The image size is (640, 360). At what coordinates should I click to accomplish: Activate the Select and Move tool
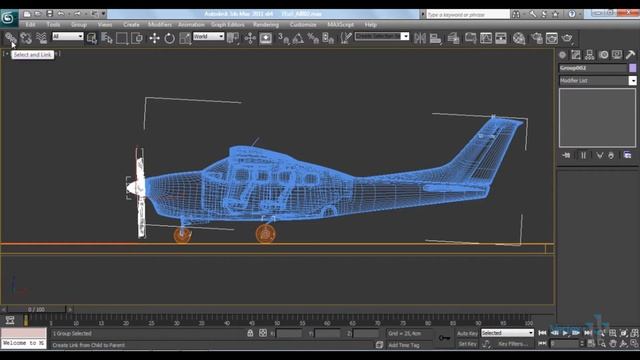coord(154,38)
